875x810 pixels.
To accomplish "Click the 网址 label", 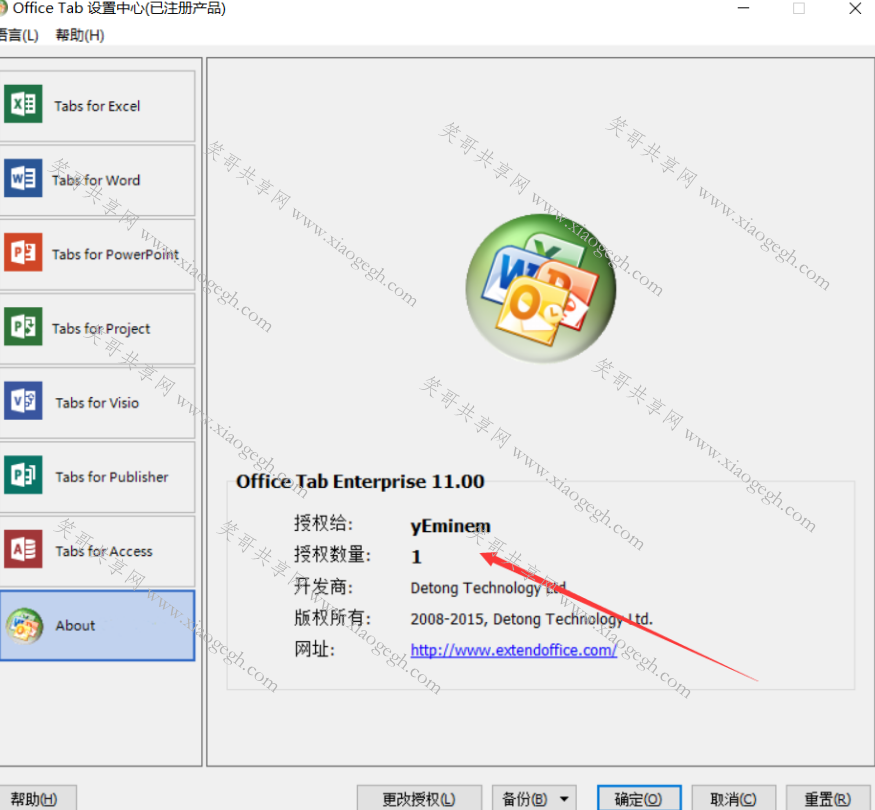I will 314,649.
